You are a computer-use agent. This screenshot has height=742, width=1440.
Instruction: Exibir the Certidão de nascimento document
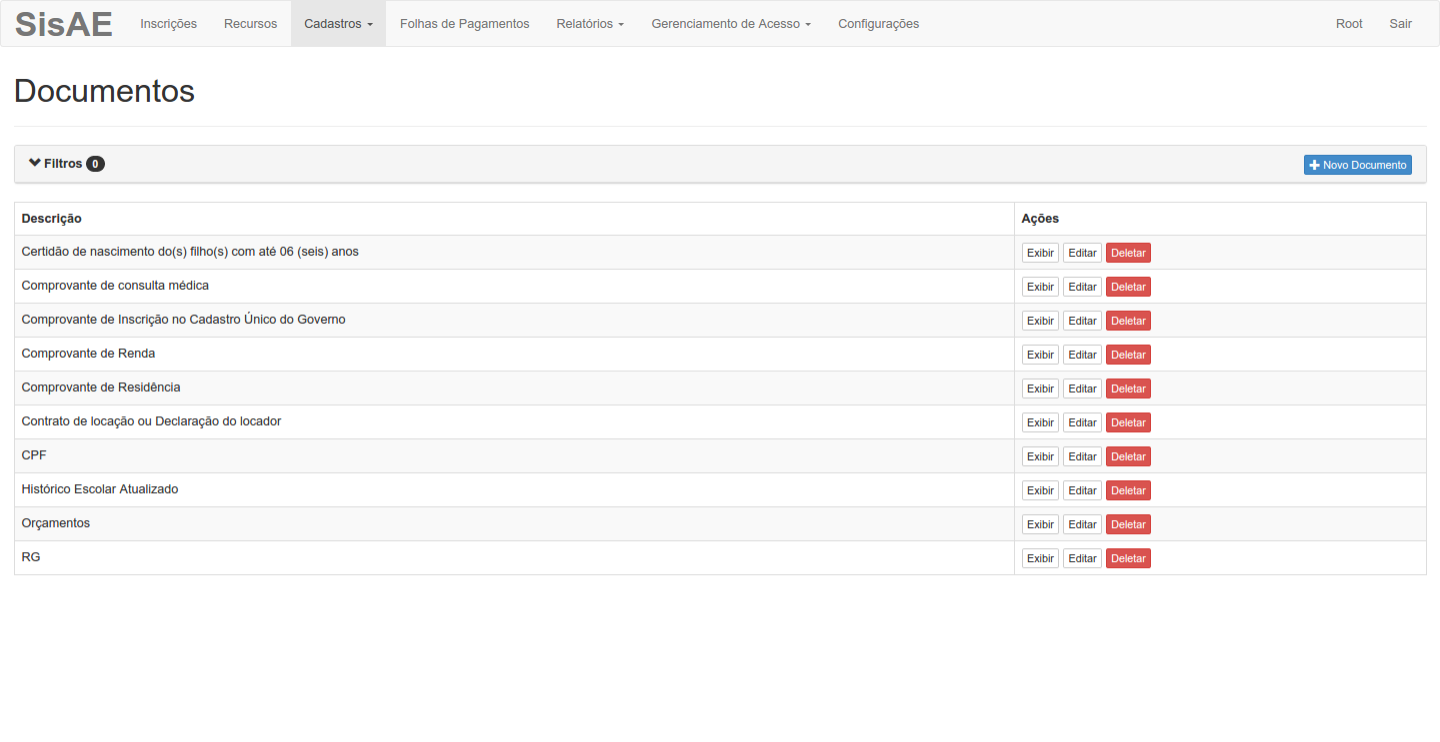[1040, 253]
